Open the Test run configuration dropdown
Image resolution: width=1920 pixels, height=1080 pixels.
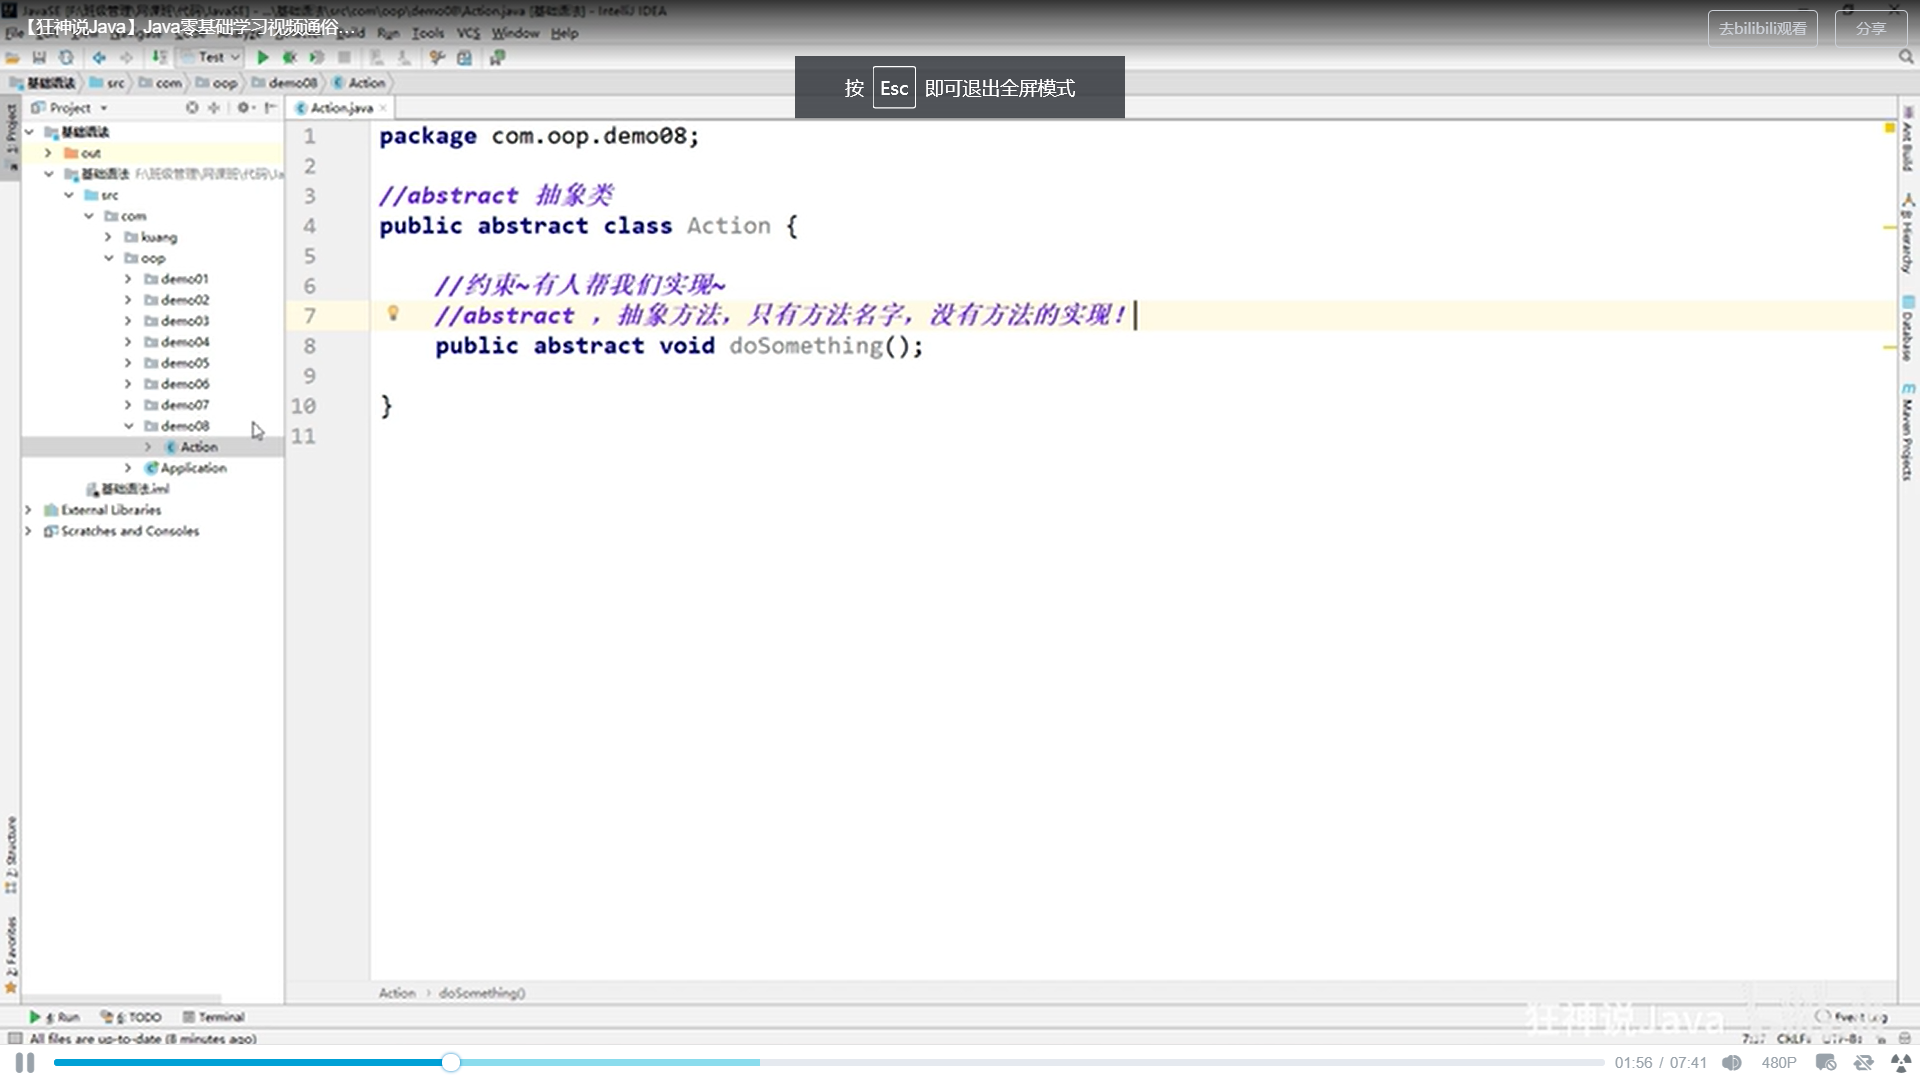pyautogui.click(x=211, y=58)
